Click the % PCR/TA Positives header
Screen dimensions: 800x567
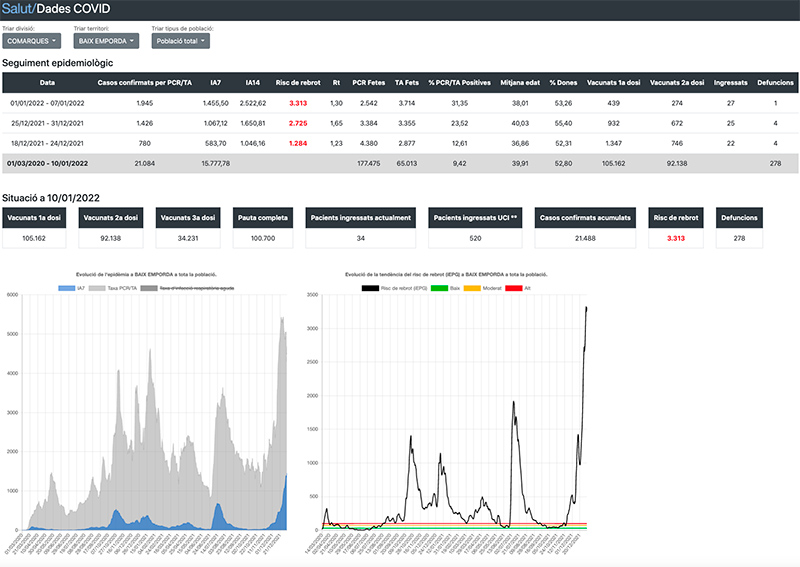click(x=459, y=83)
